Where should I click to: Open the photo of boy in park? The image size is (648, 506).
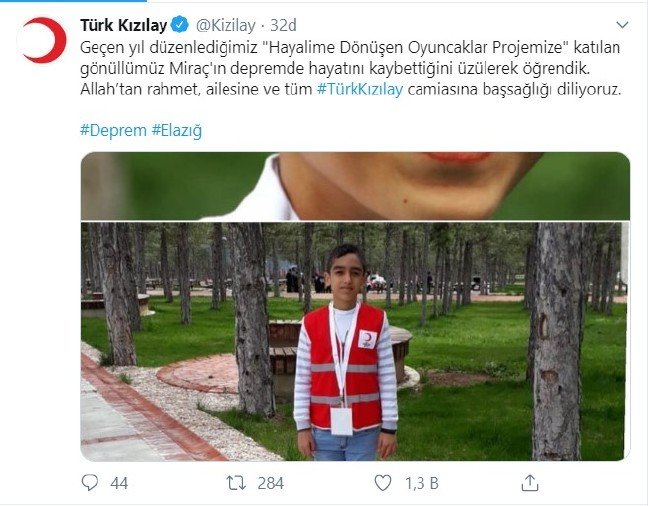[x=355, y=341]
